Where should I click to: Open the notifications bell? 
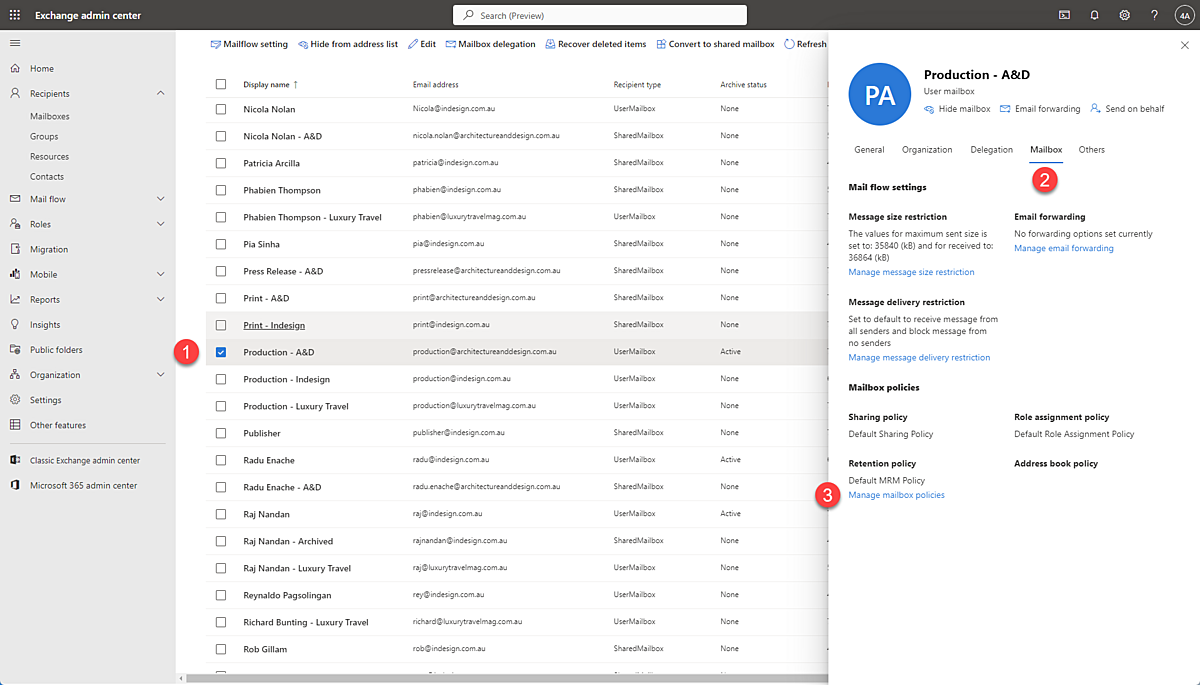(1094, 15)
